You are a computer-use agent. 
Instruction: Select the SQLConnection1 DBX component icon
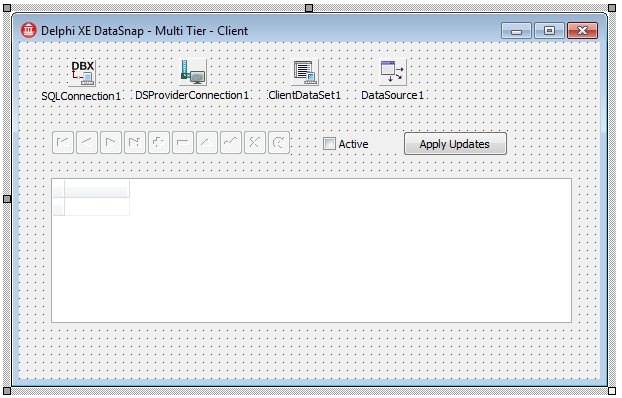pos(82,73)
